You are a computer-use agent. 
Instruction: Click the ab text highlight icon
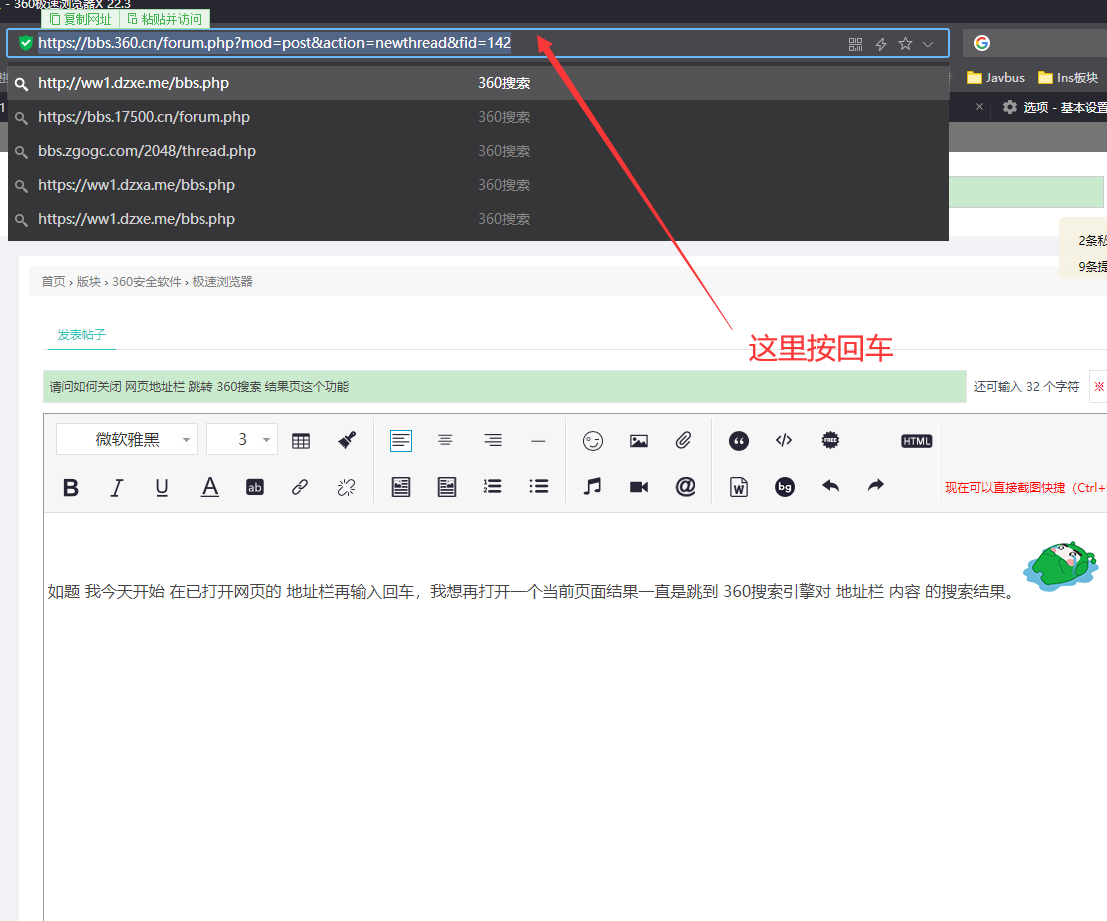pyautogui.click(x=255, y=487)
